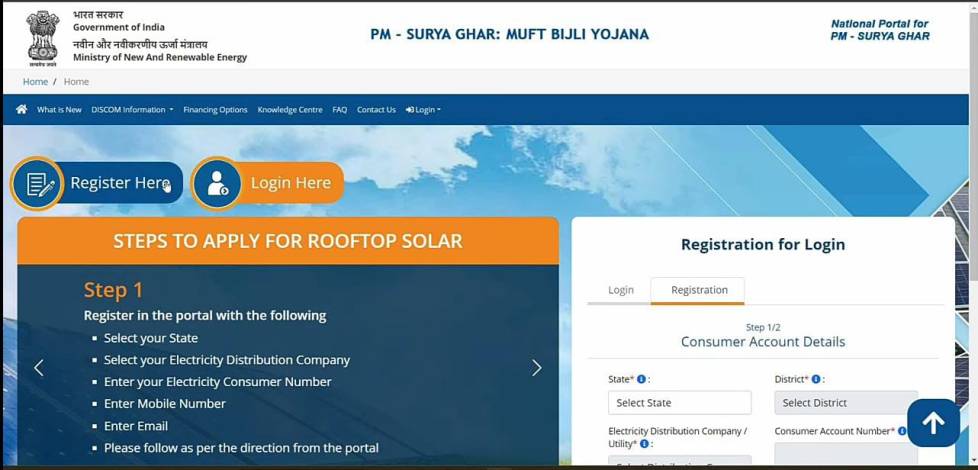
Task: Click 'Enter Email' list item
Action: [x=135, y=426]
